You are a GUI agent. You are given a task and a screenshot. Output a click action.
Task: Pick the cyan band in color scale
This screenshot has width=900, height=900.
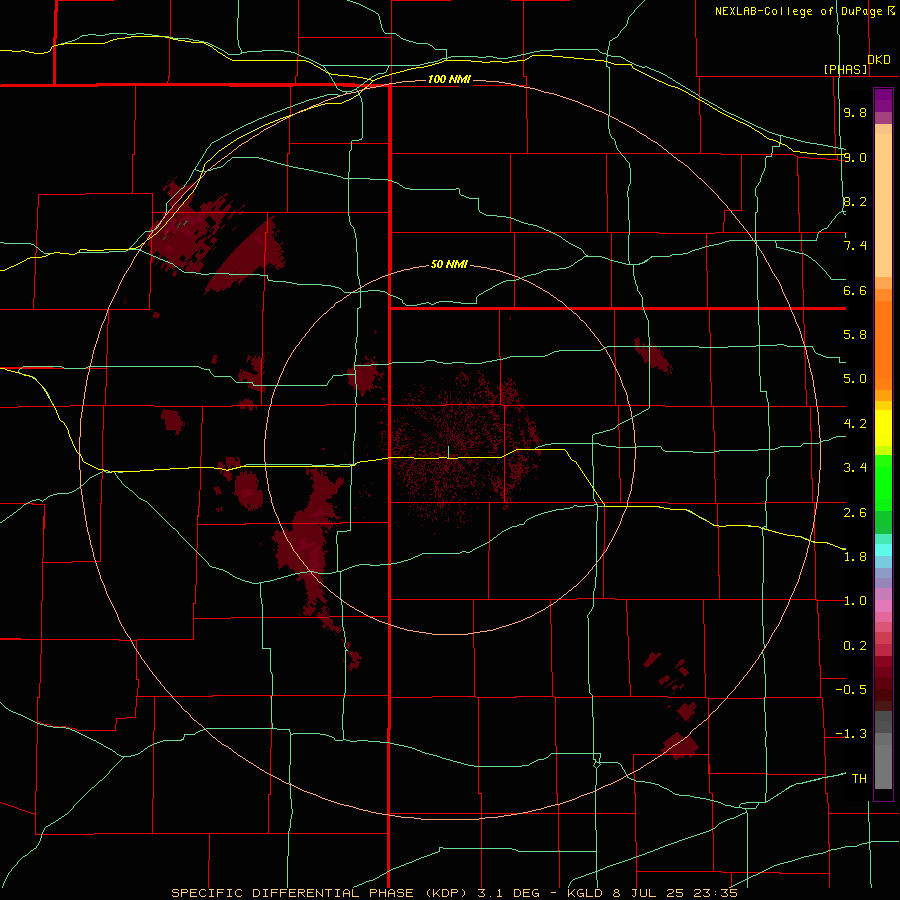coord(883,550)
